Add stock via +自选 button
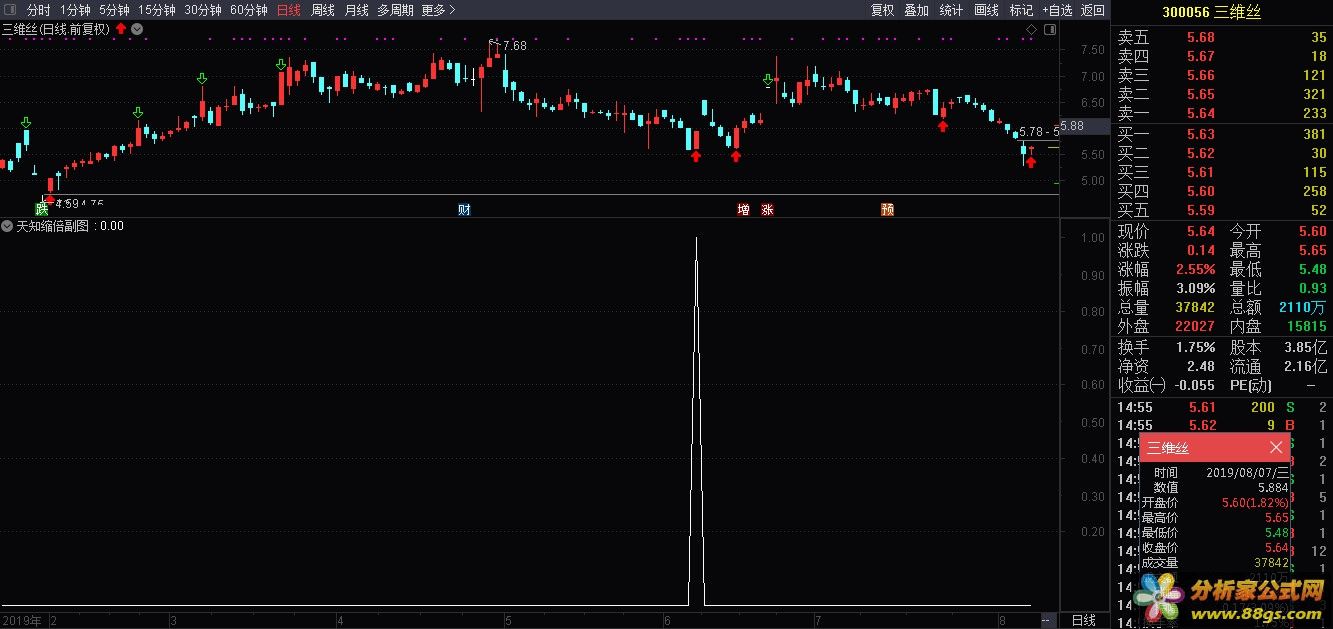Image resolution: width=1333 pixels, height=629 pixels. (x=1057, y=10)
